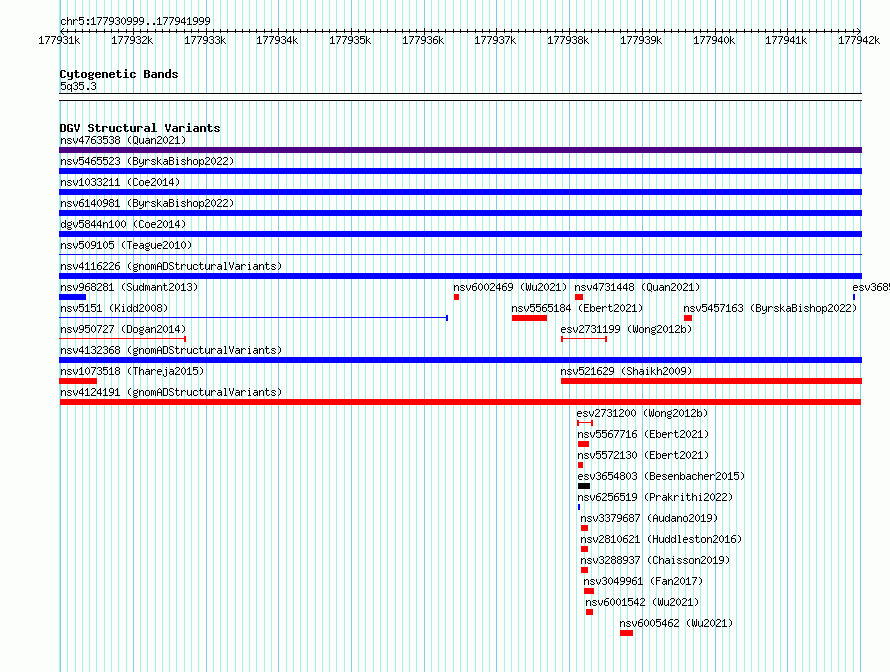The width and height of the screenshot is (890, 672).
Task: Click the thin red nsv950727 feature line
Action: [x=123, y=339]
